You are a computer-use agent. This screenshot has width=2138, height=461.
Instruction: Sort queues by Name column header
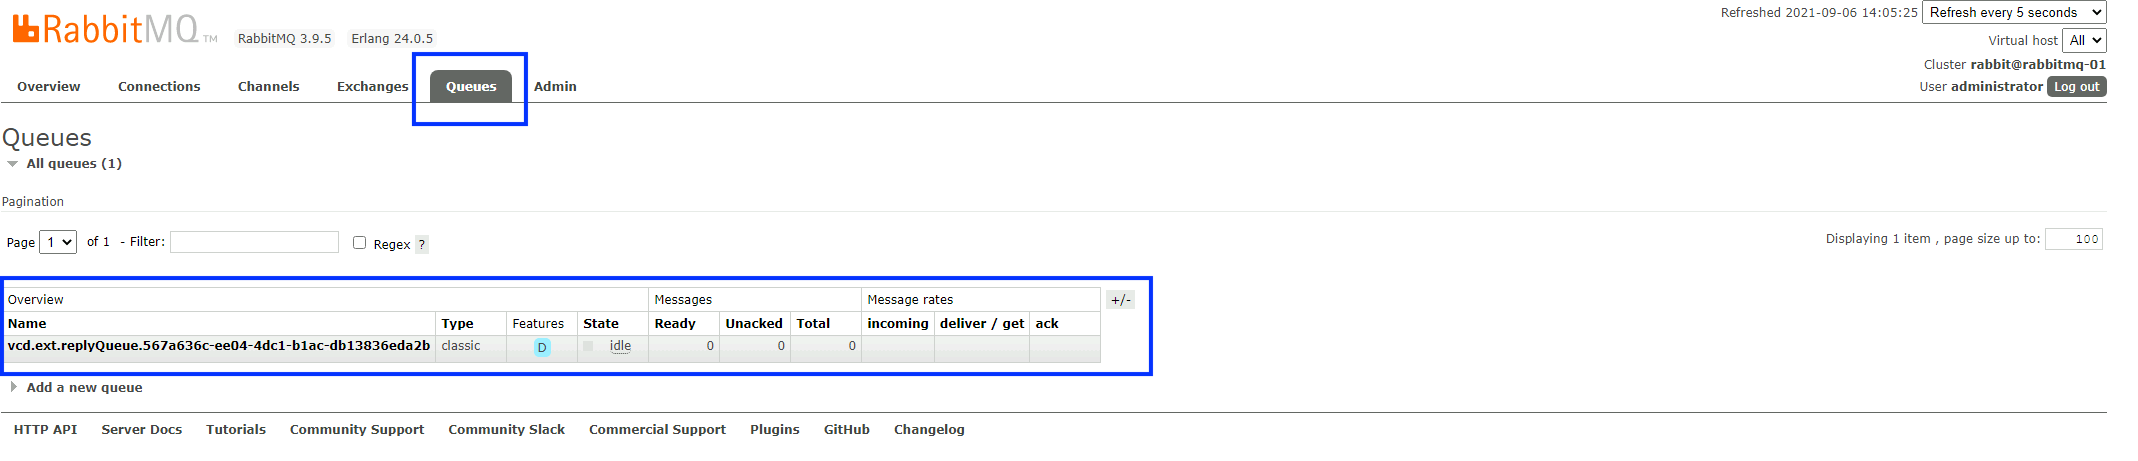coord(27,324)
